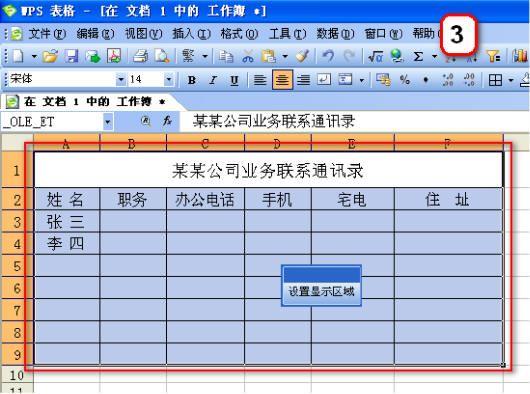
Task: Toggle Underline formatting
Action: tap(234, 80)
